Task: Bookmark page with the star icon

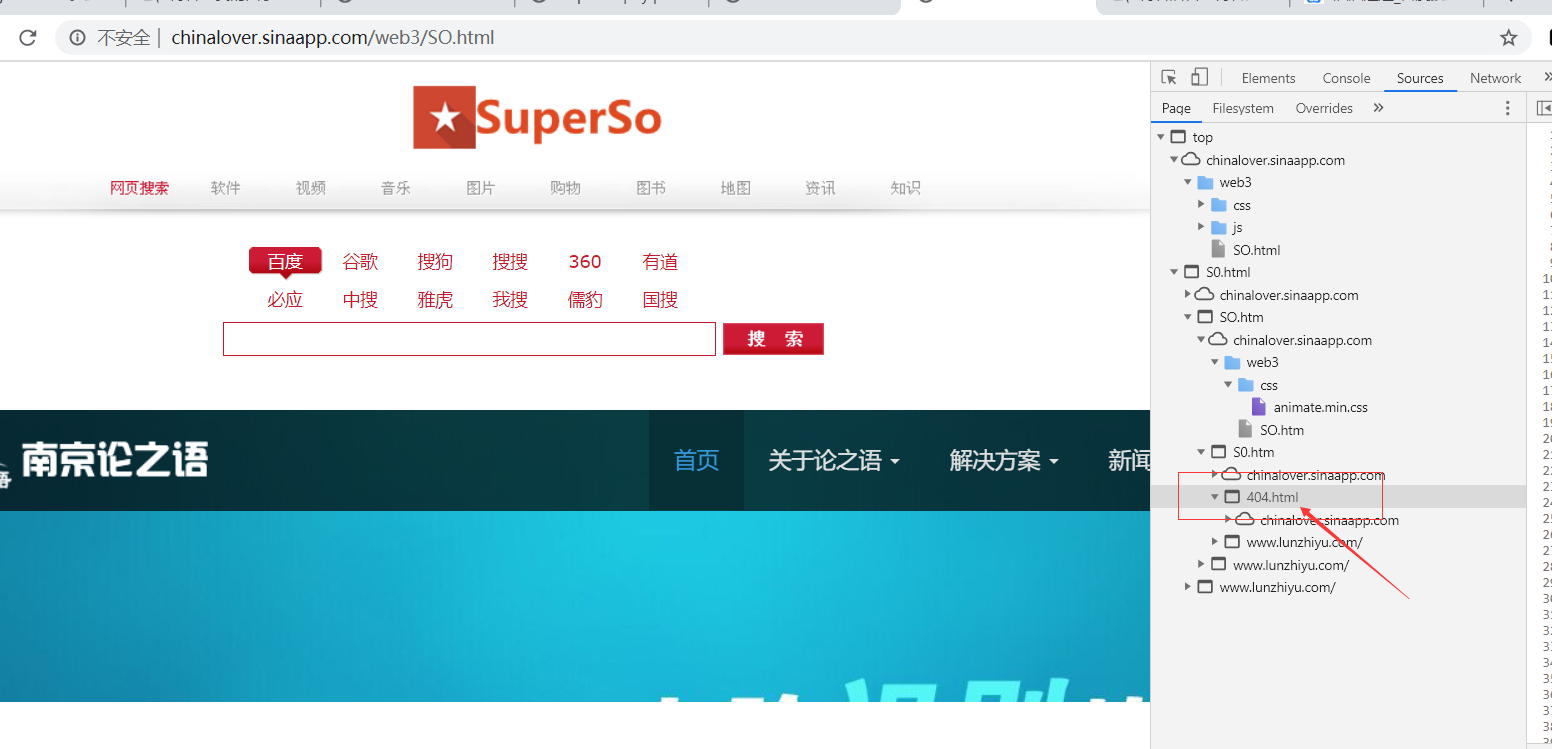Action: point(1509,38)
